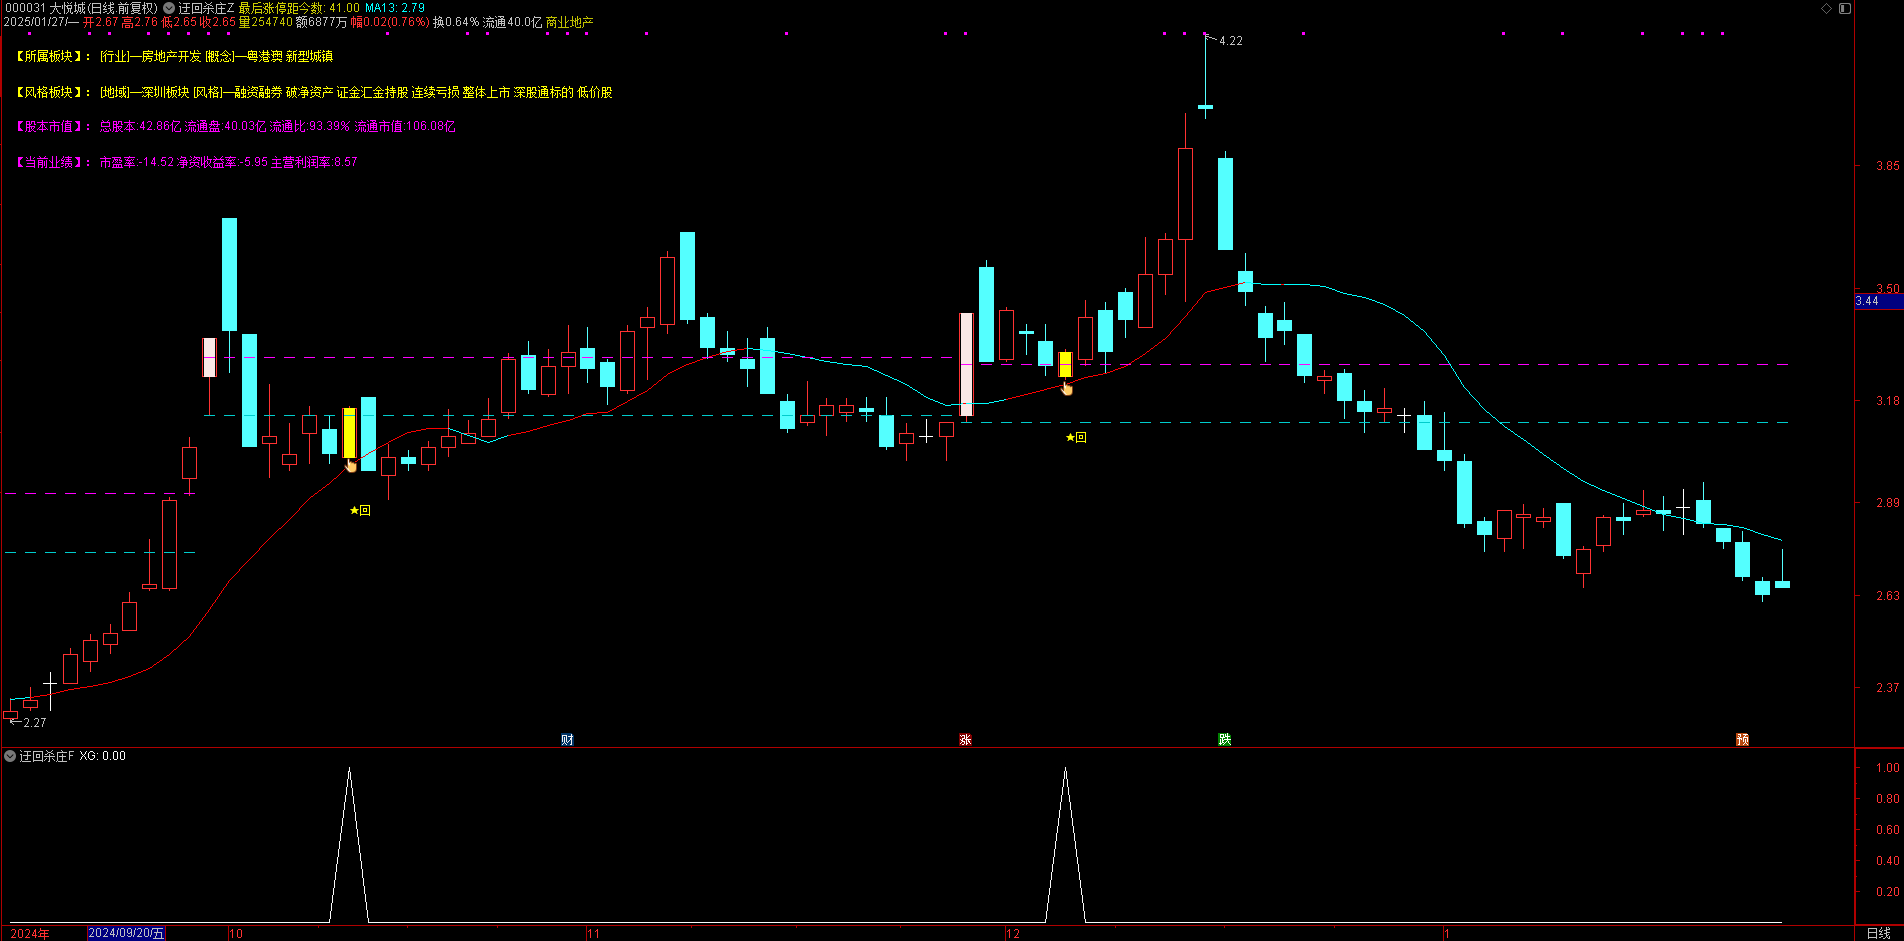
Task: Click the 1.00 sub-chart axis label
Action: click(1888, 768)
